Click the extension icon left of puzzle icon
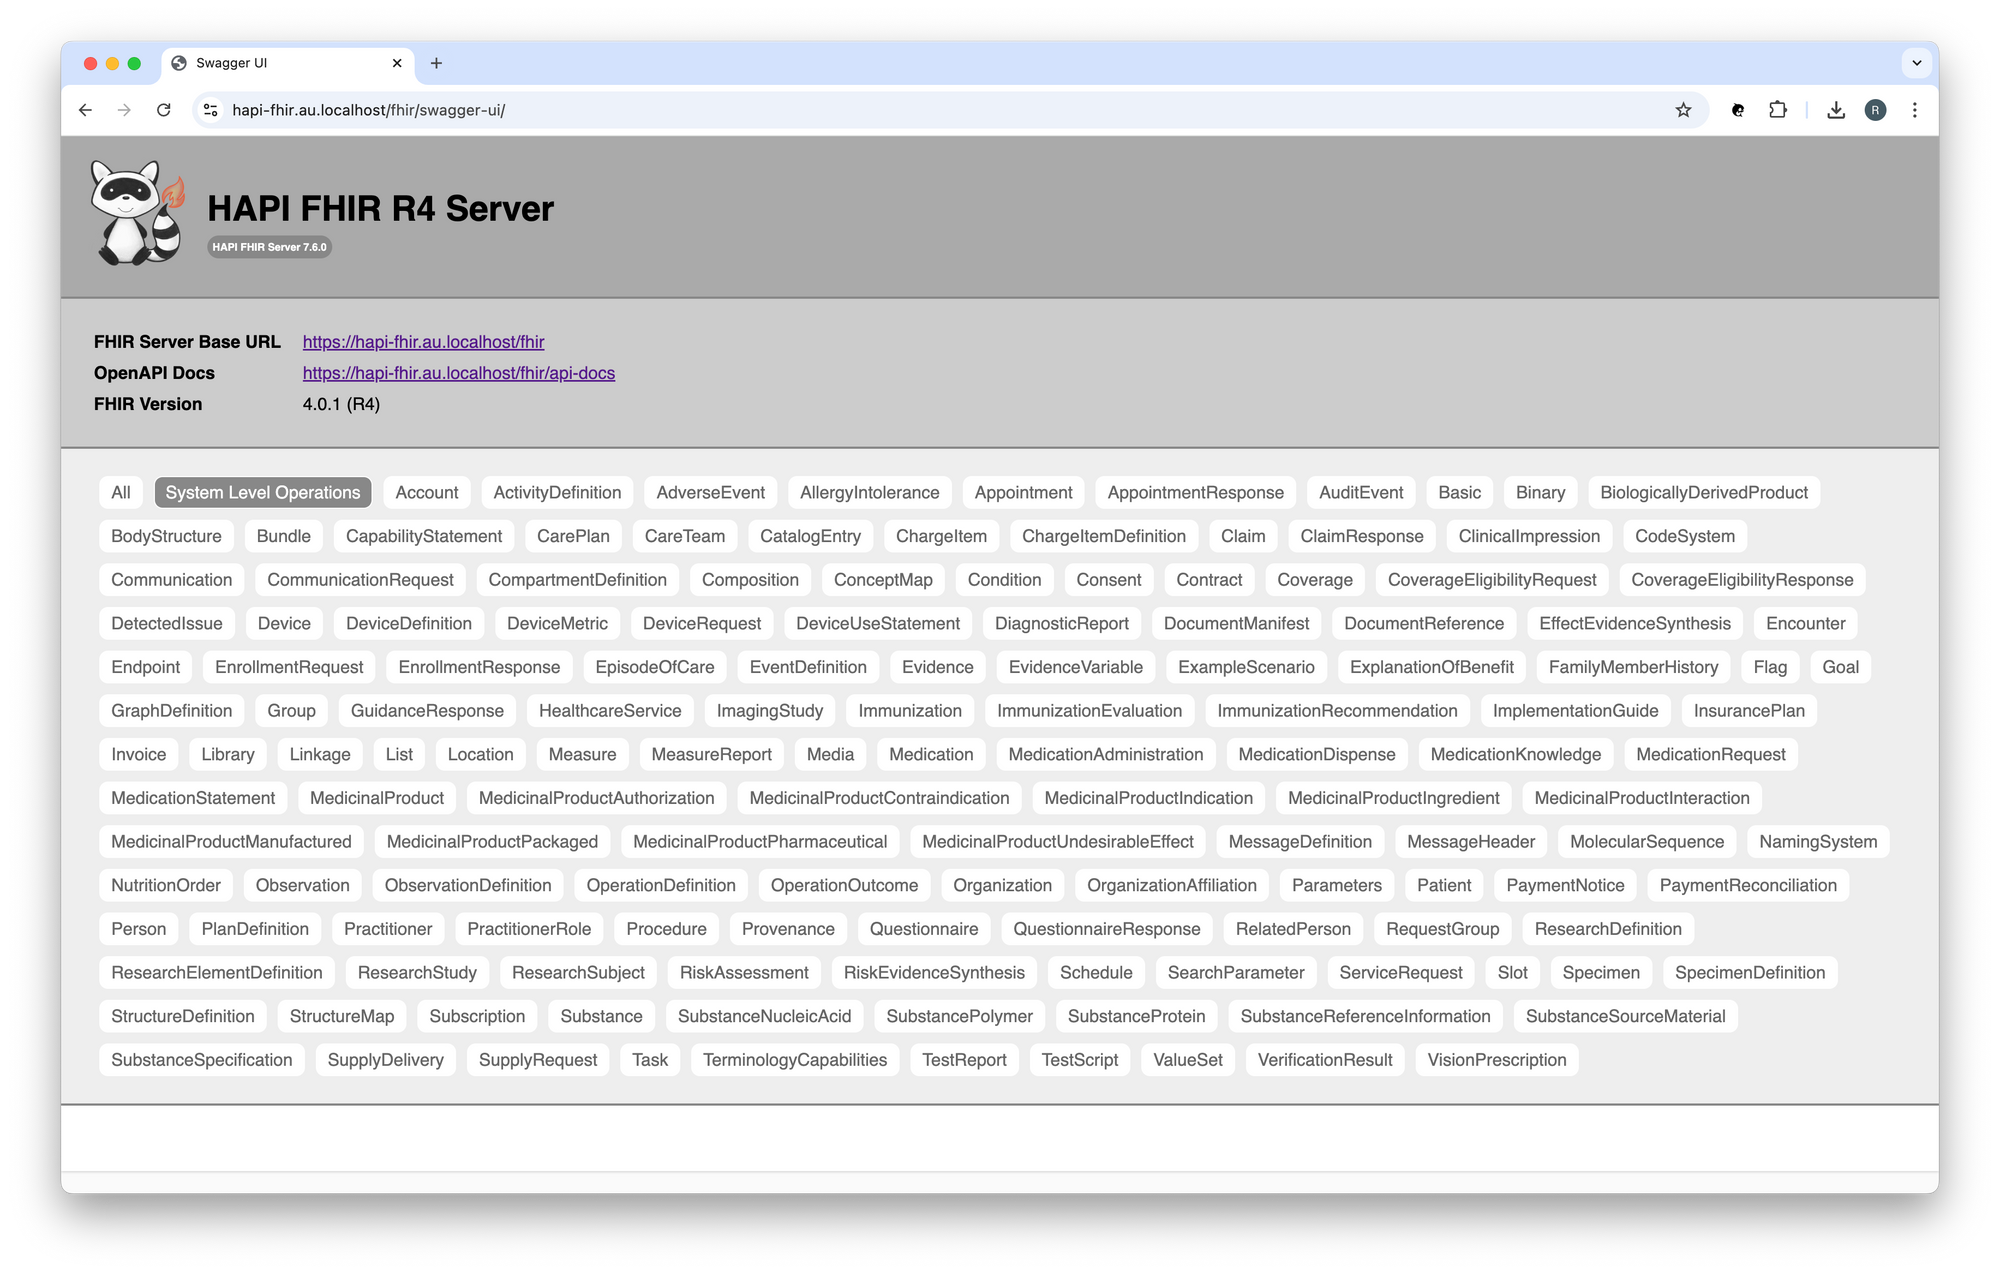 click(1738, 110)
